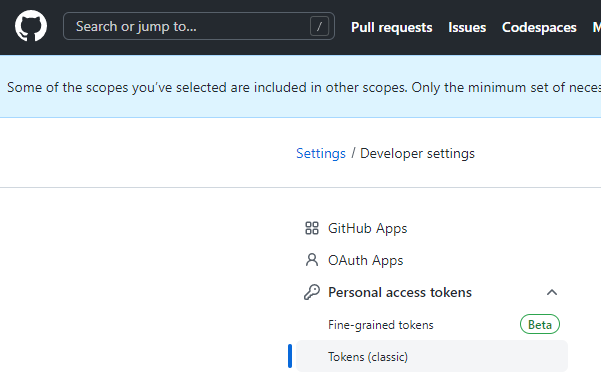The image size is (601, 385).
Task: Collapse Personal access tokens with chevron
Action: (552, 293)
